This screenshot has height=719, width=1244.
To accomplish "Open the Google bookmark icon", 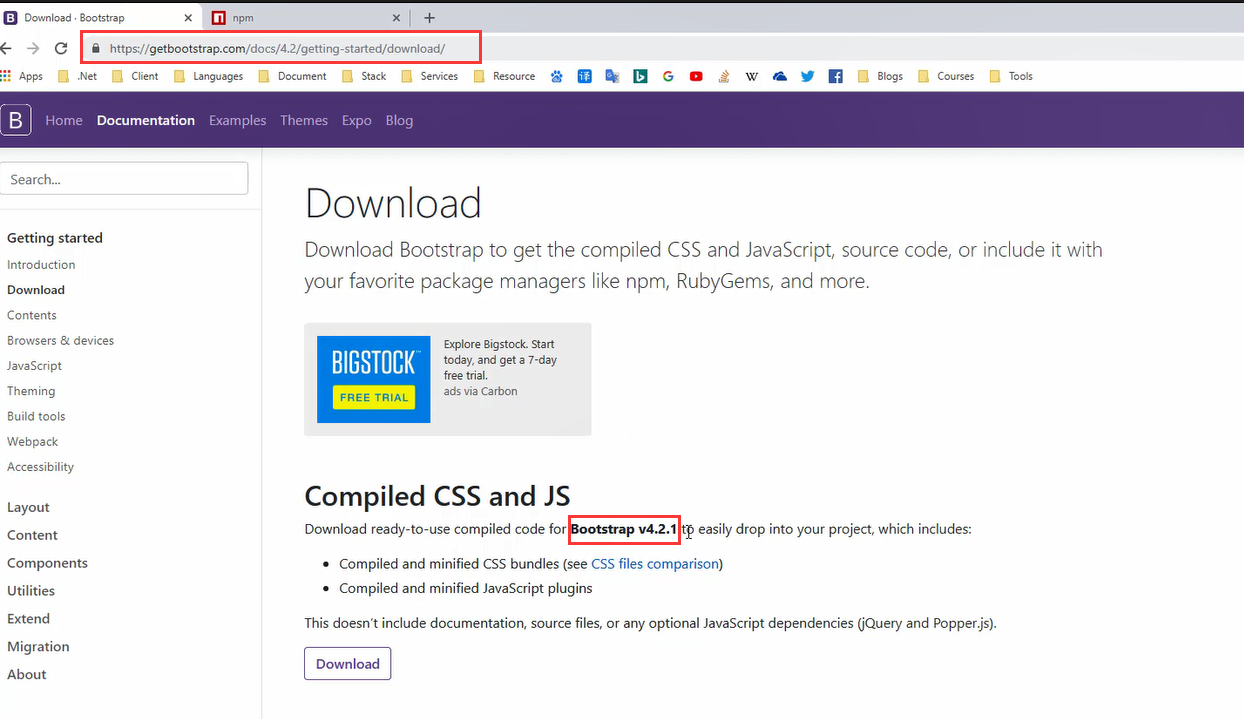I will pyautogui.click(x=668, y=76).
